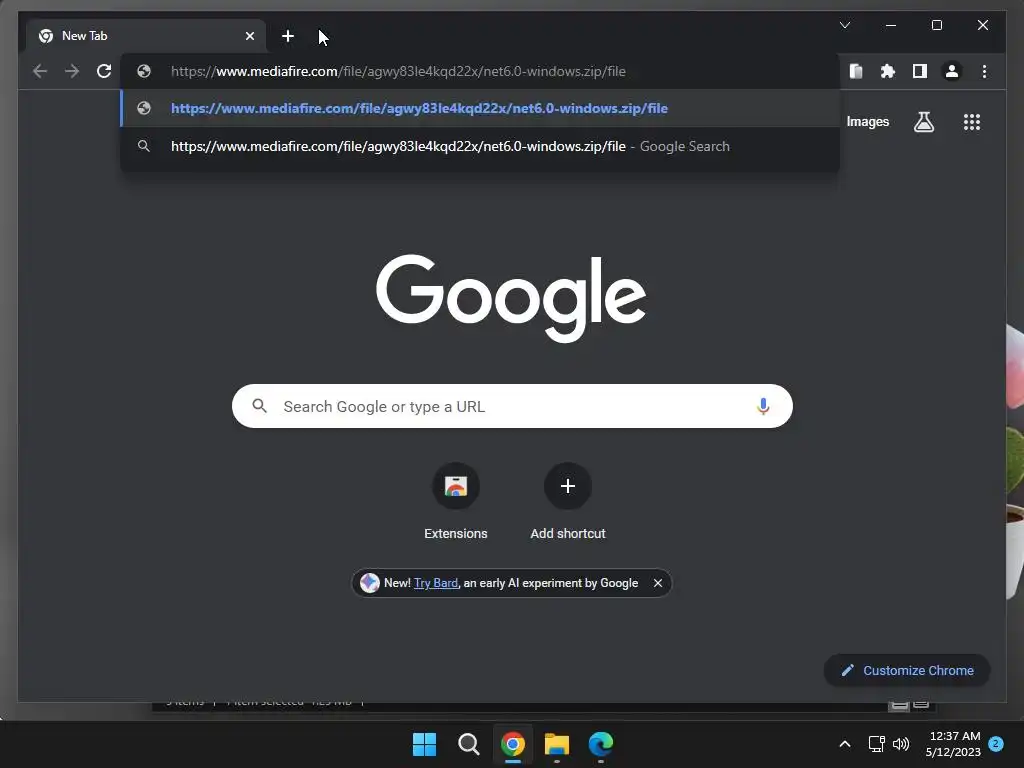This screenshot has height=768, width=1024.
Task: Click the Google logo
Action: click(x=511, y=297)
